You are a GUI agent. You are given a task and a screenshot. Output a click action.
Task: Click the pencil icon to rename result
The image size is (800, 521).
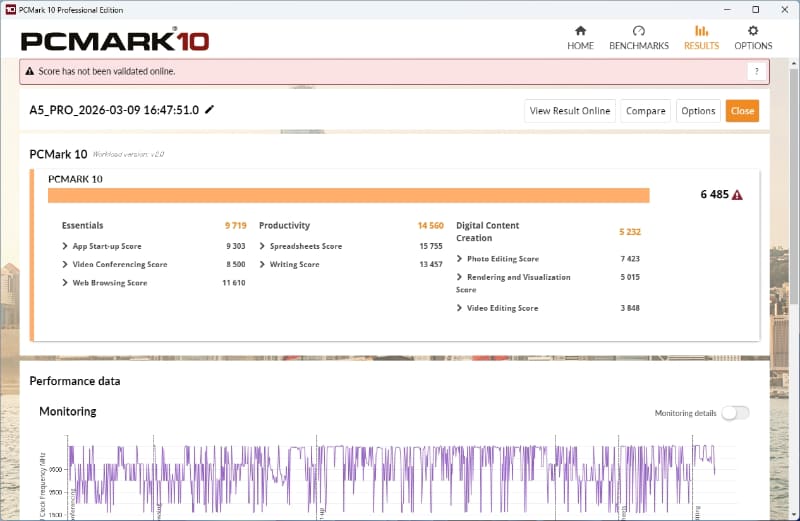[209, 109]
